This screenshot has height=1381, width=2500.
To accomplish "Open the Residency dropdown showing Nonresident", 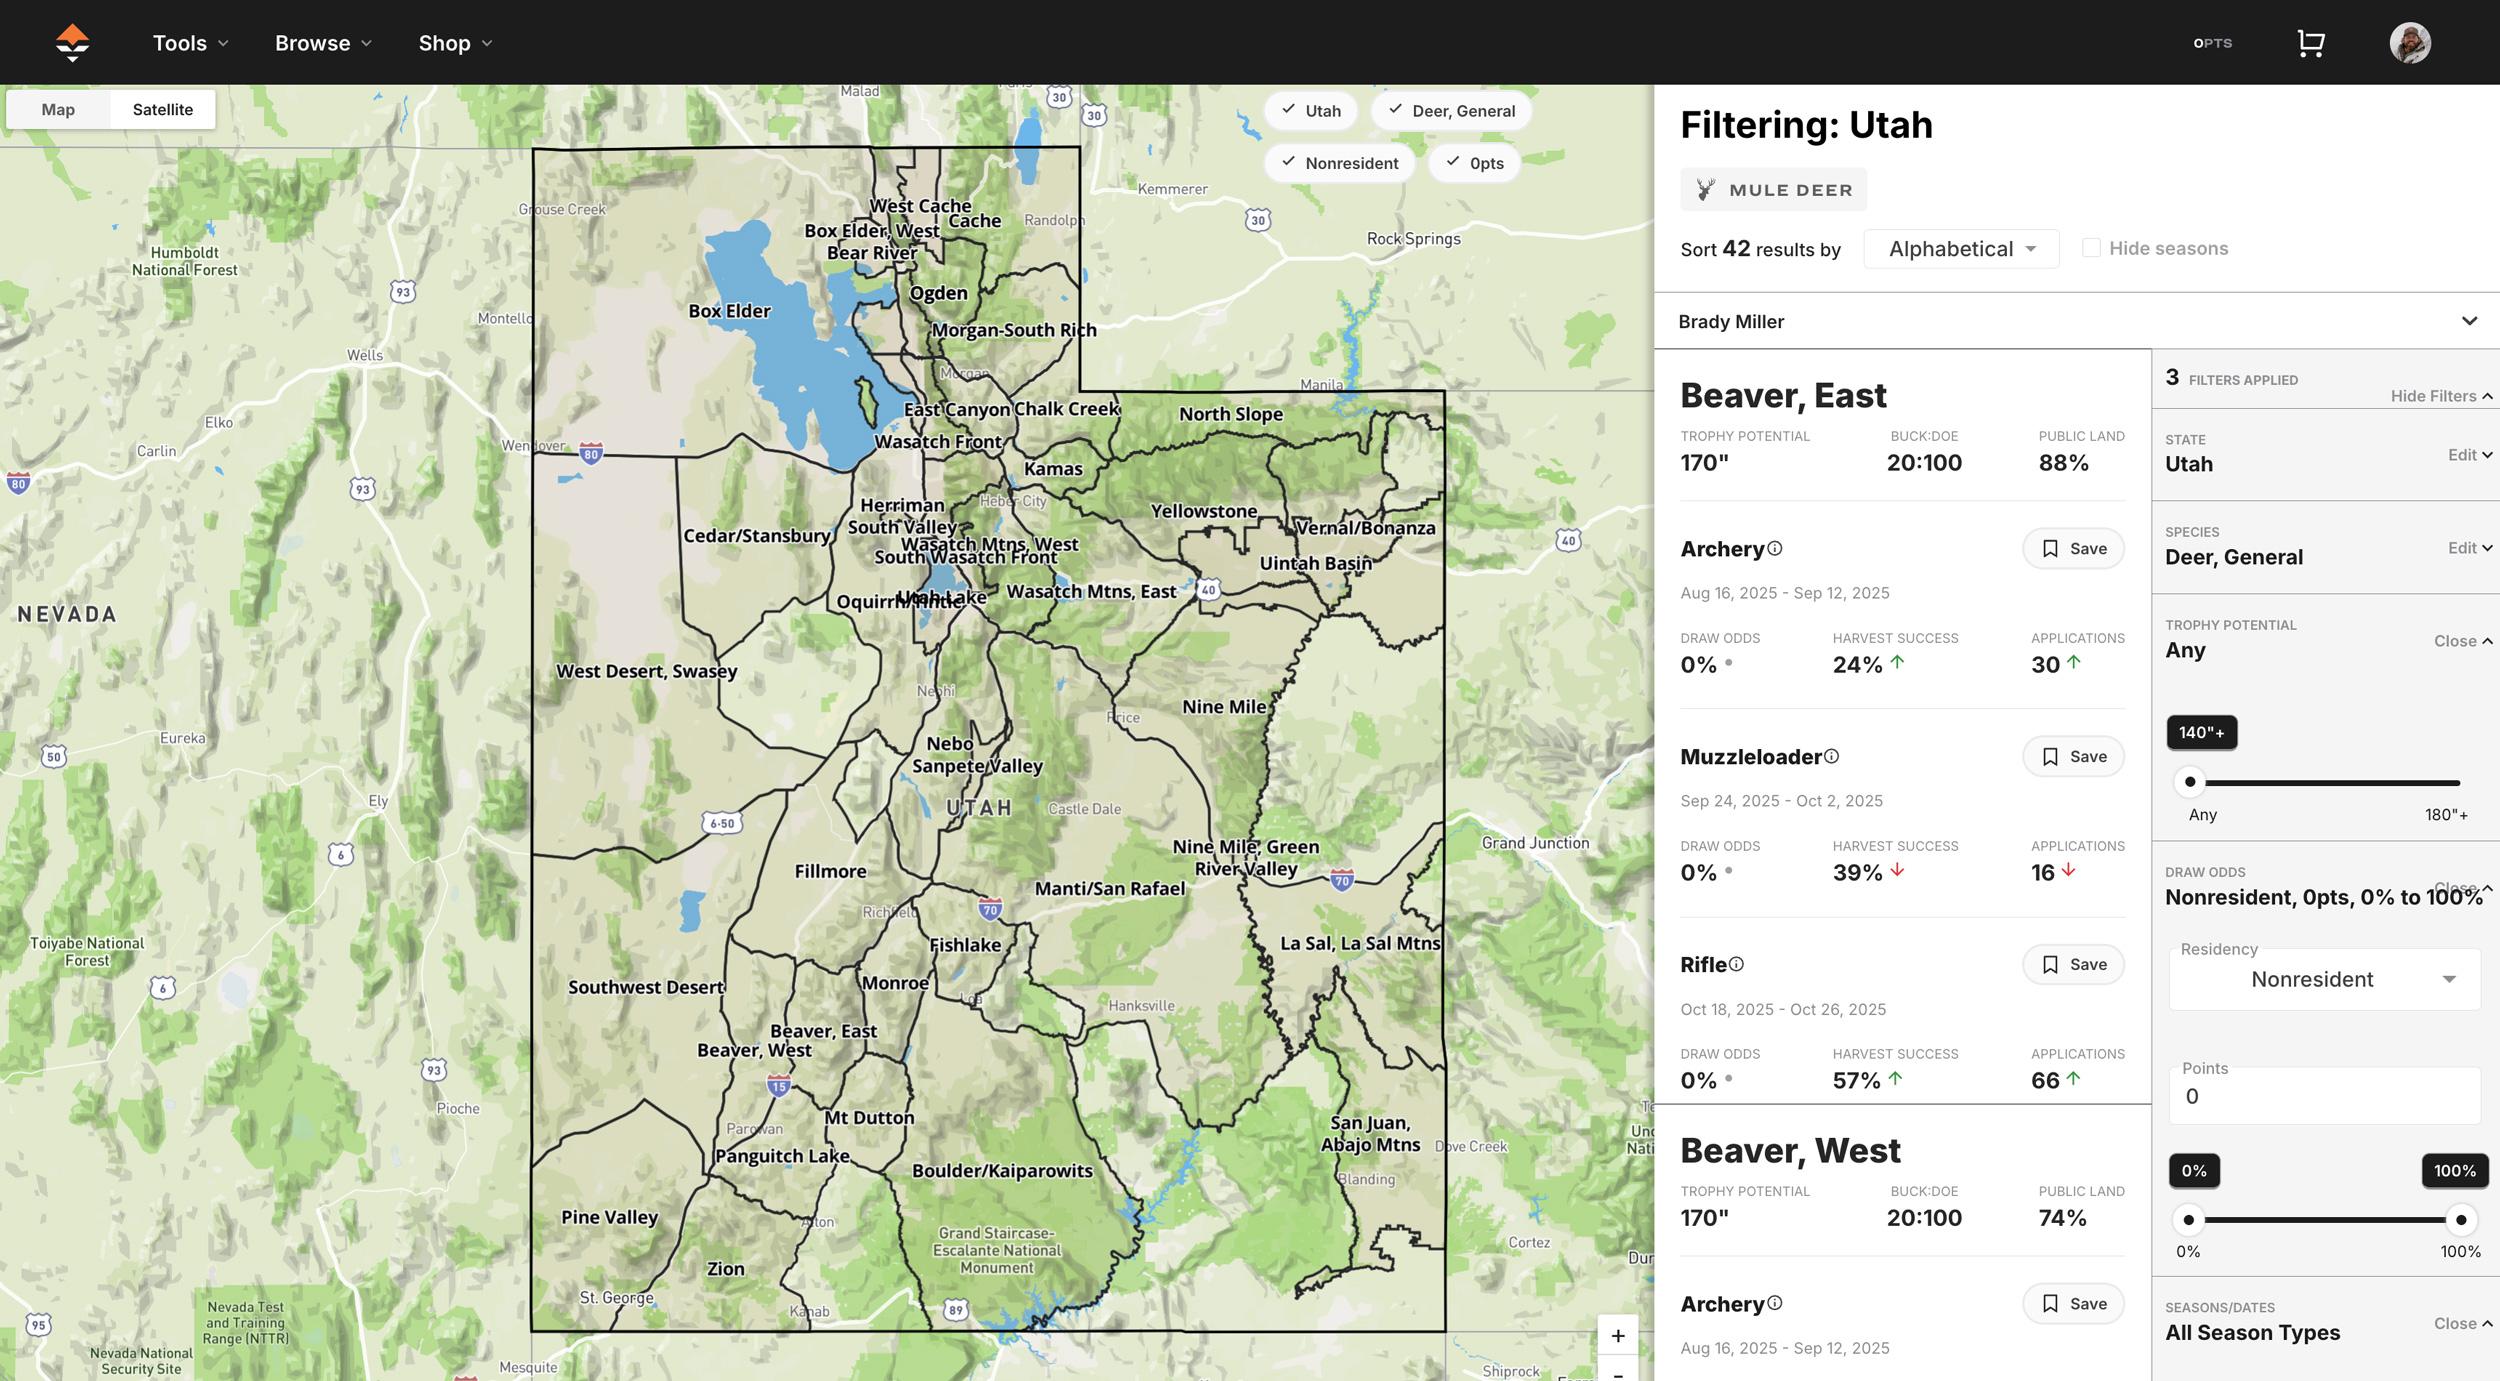I will click(2323, 979).
